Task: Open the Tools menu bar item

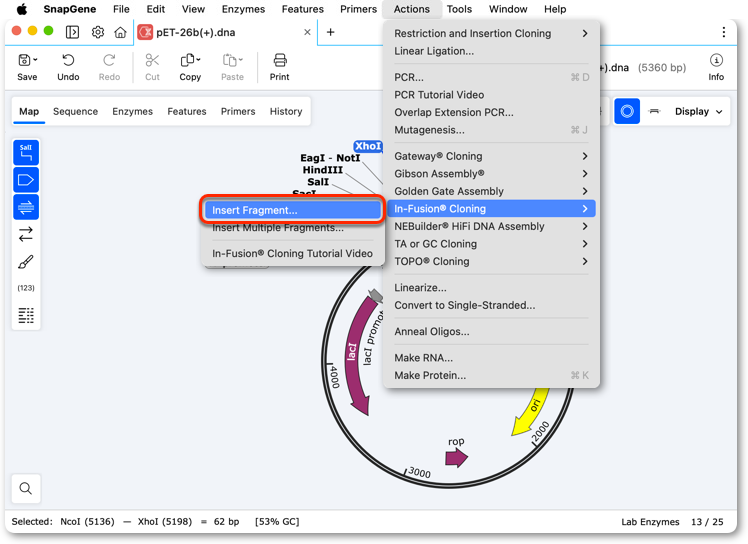Action: coord(459,9)
